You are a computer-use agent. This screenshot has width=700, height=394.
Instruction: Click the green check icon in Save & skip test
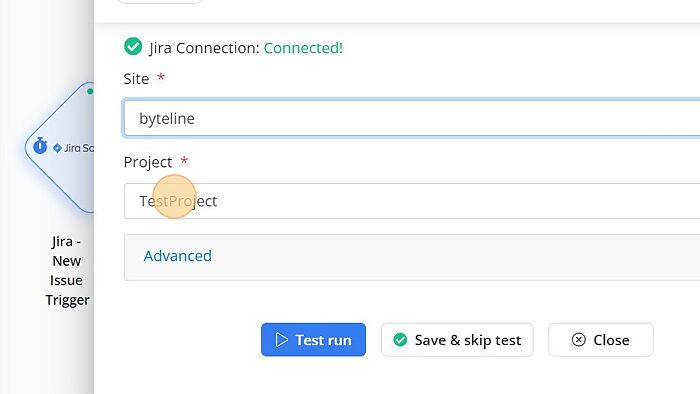(400, 340)
